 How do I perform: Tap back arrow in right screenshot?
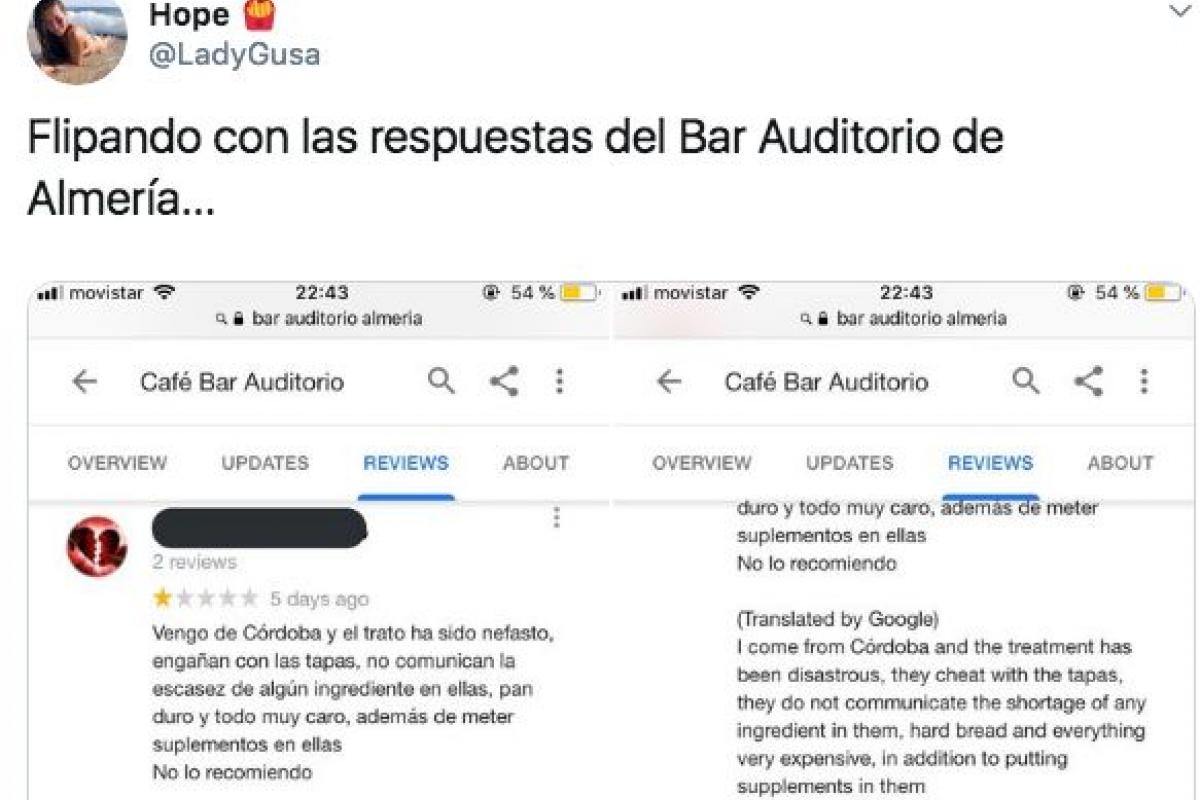pyautogui.click(x=668, y=382)
